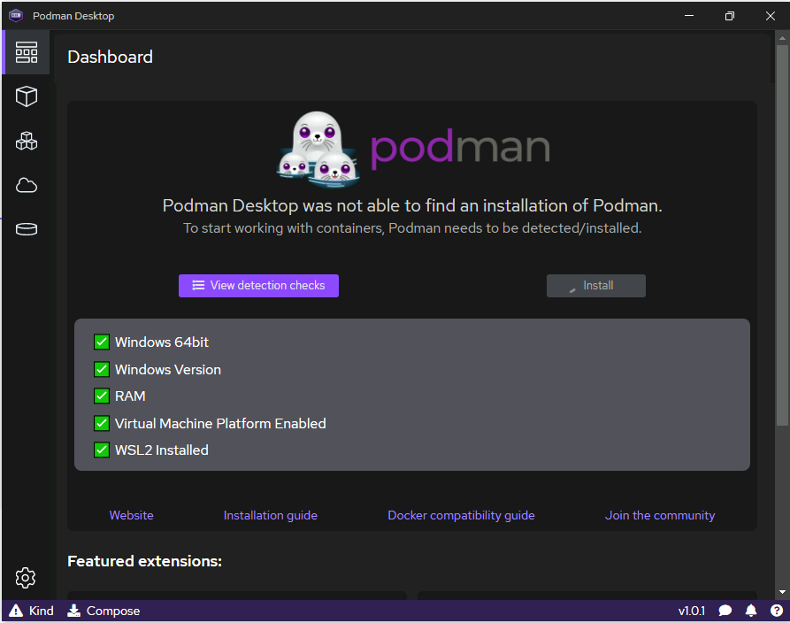Click the Compose download icon in status bar
The image size is (790, 623).
tap(74, 611)
